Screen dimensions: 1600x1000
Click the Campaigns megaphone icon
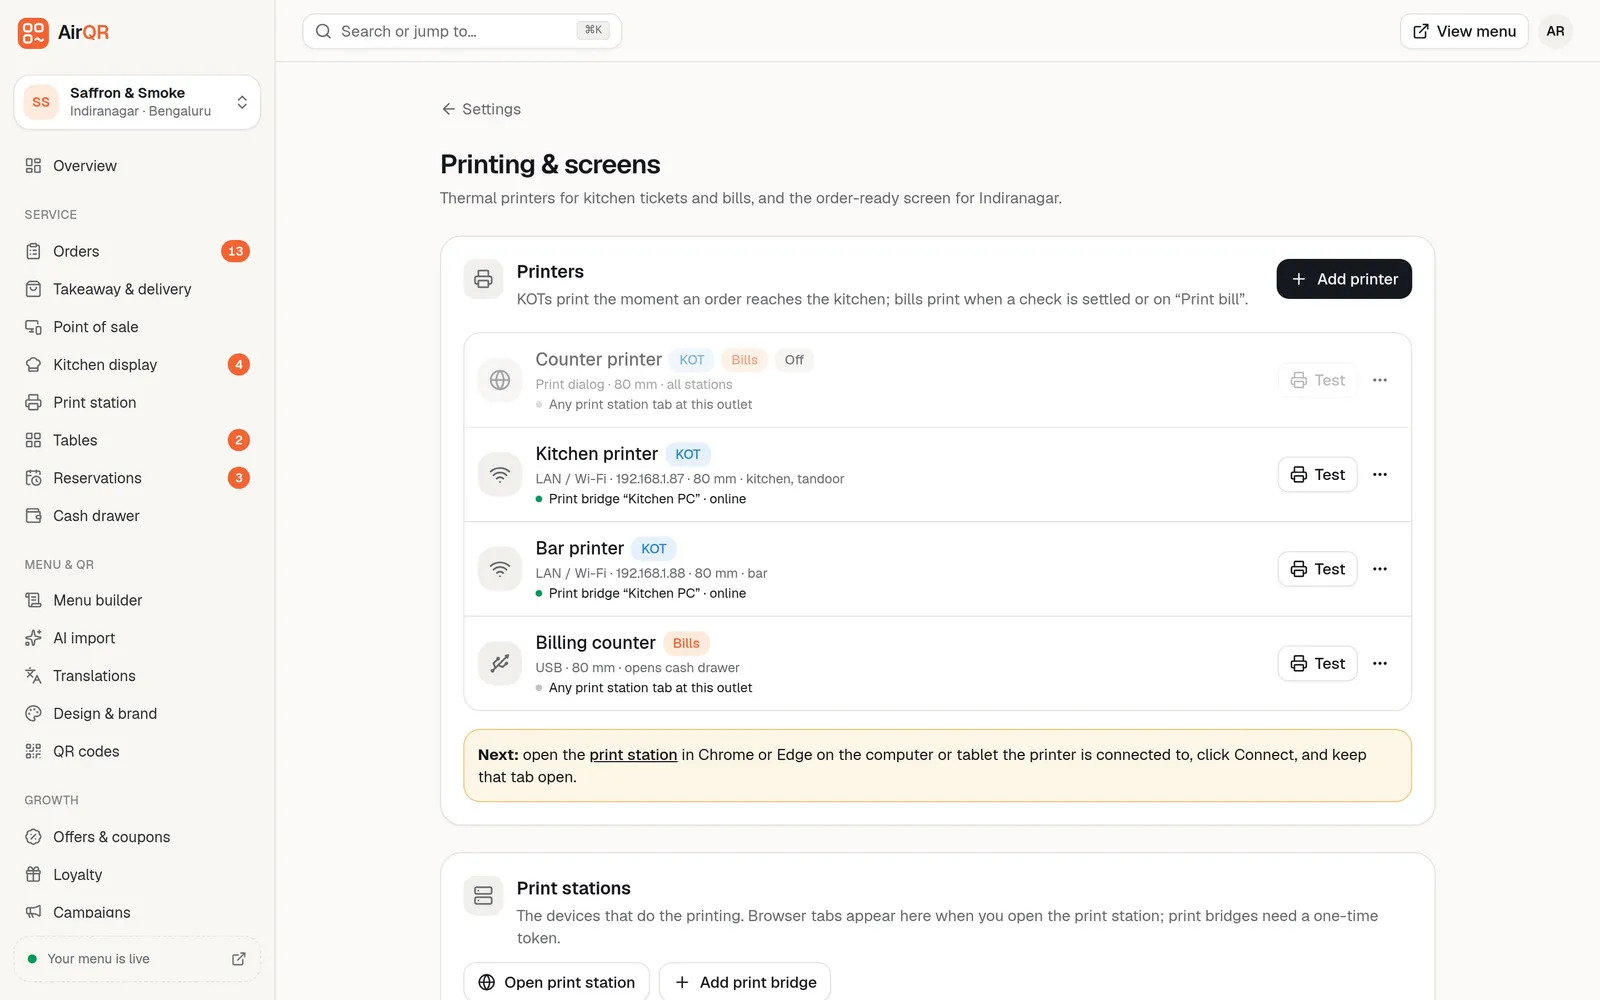[33, 912]
